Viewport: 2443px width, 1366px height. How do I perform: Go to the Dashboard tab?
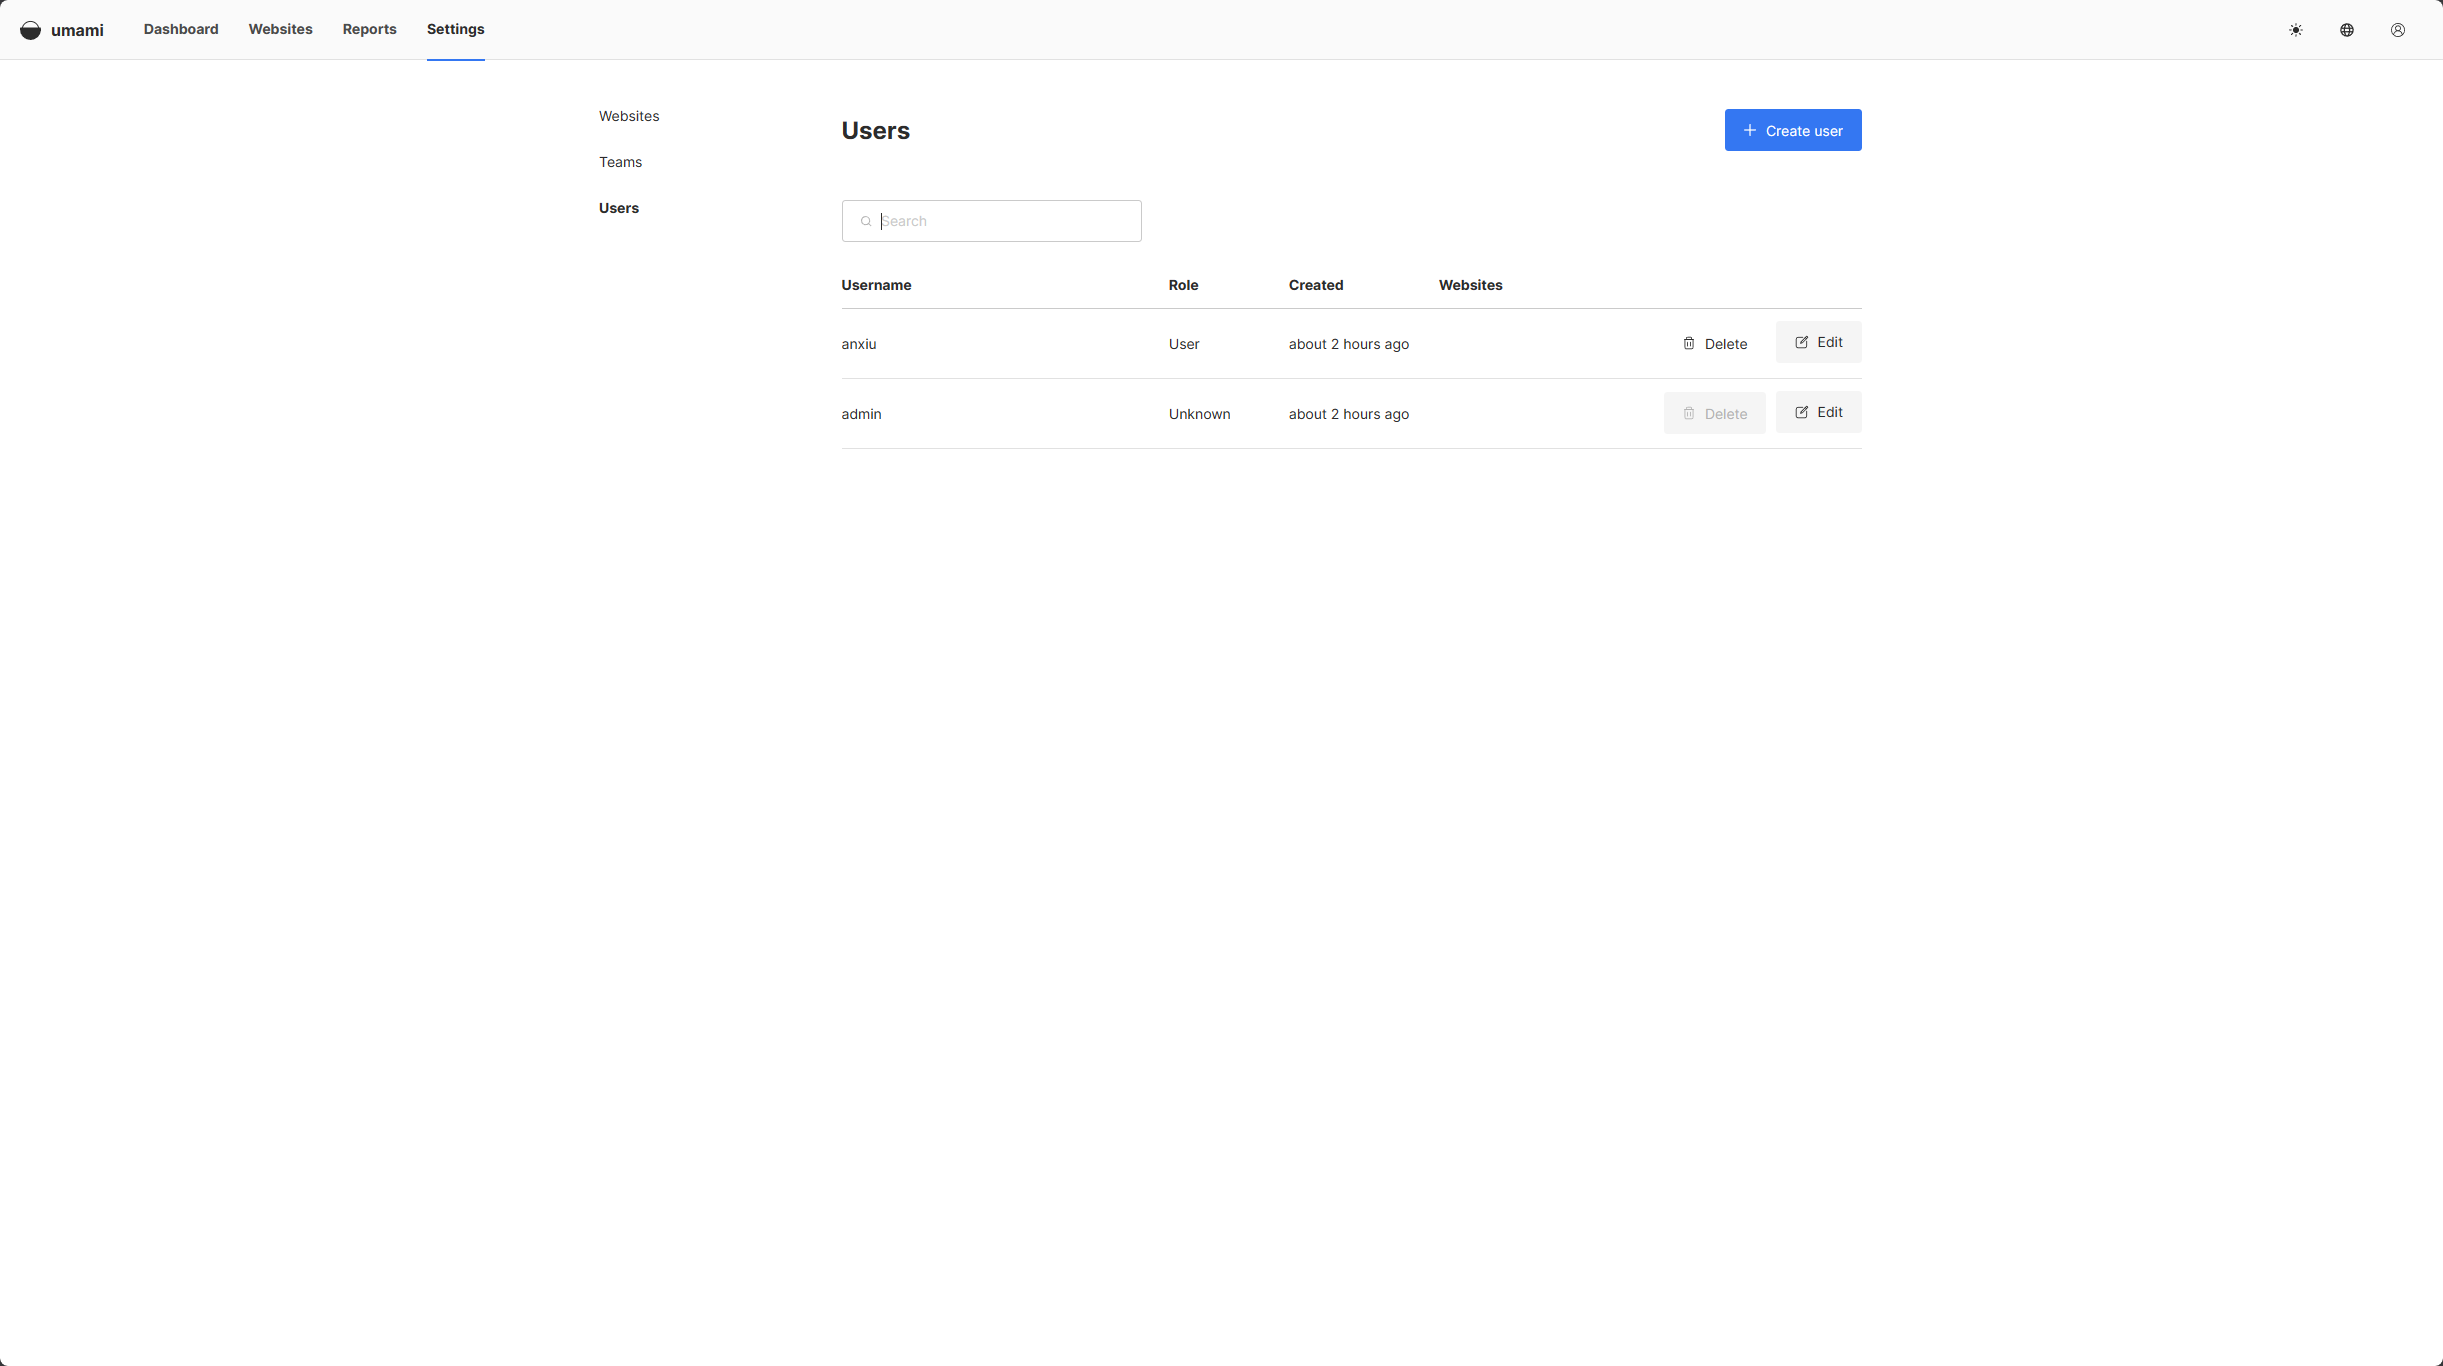click(181, 29)
